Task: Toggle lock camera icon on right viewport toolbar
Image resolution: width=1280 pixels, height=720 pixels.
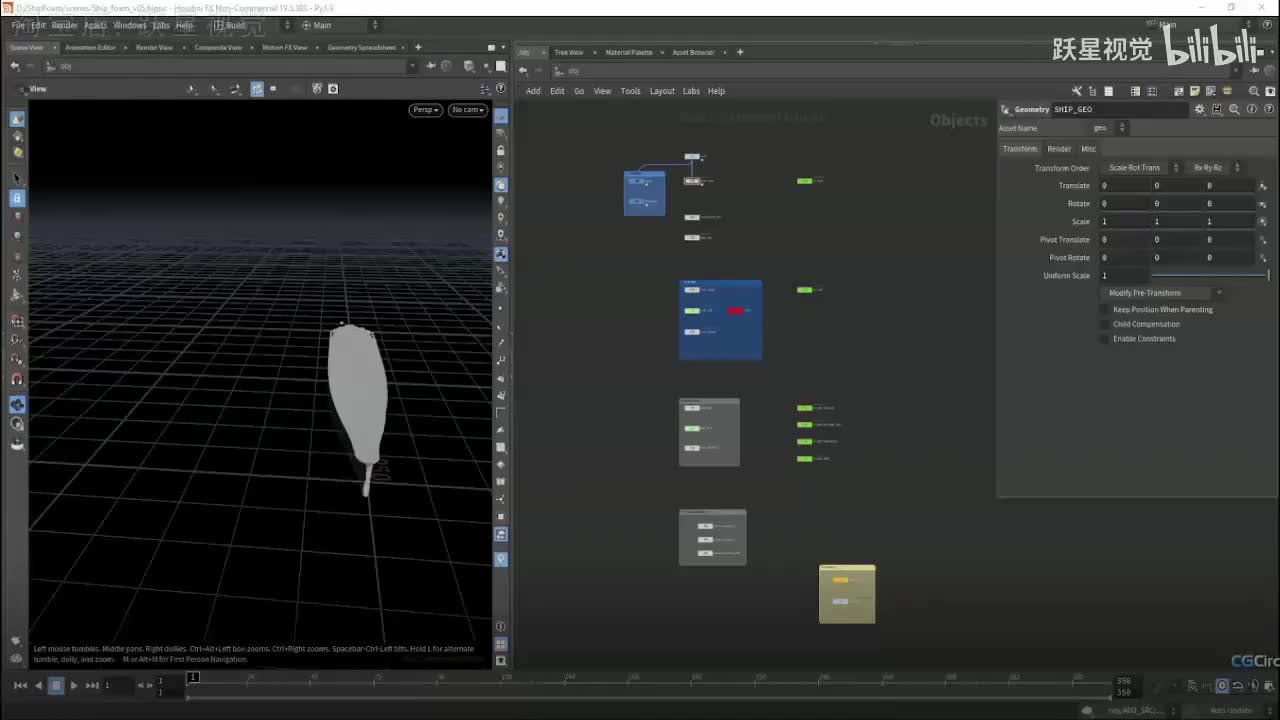Action: pos(501,150)
